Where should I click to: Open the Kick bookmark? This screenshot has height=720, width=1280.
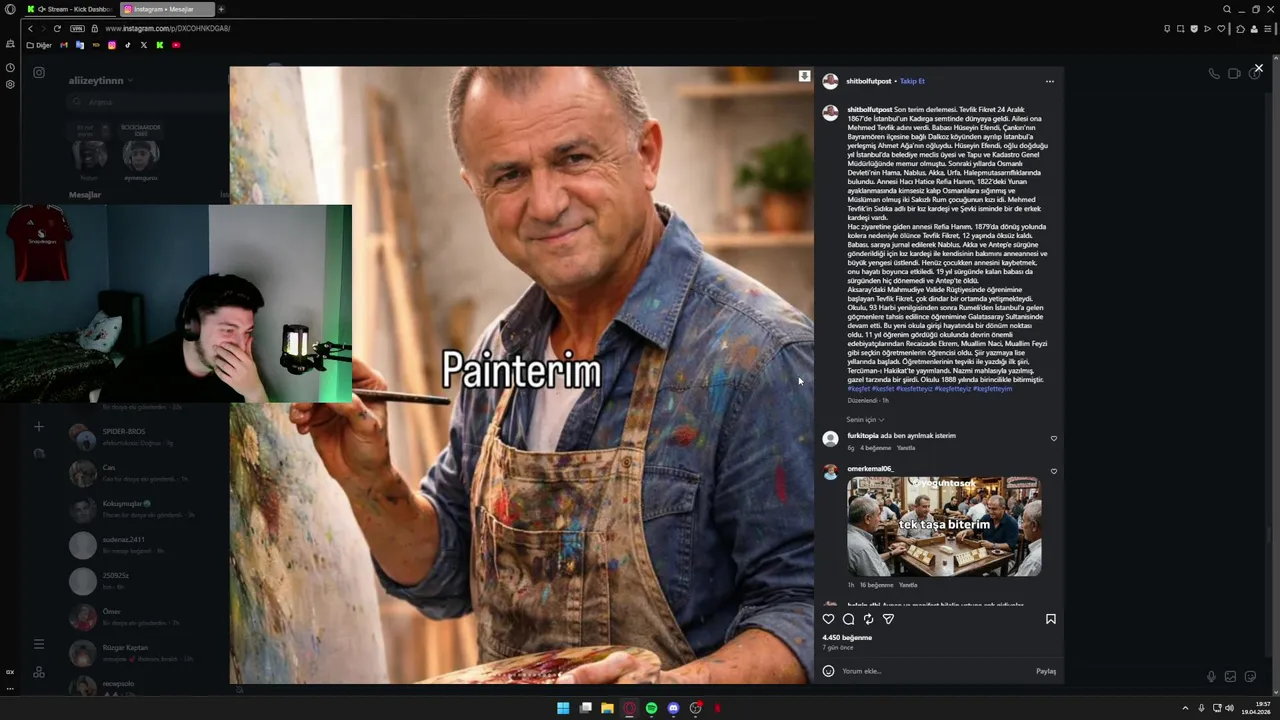160,45
